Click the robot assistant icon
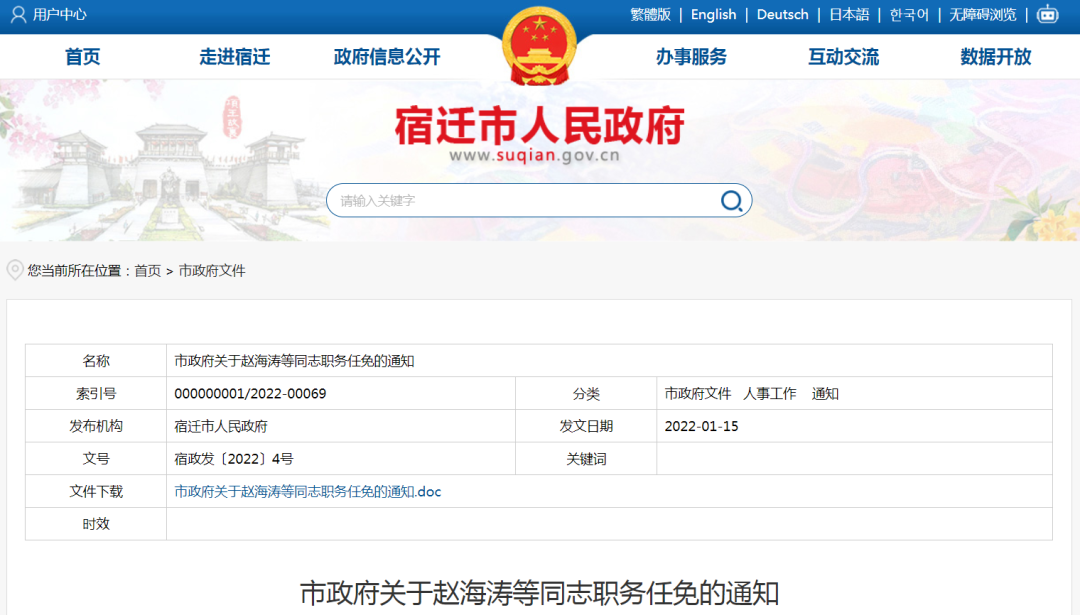This screenshot has width=1080, height=615. click(x=1047, y=14)
